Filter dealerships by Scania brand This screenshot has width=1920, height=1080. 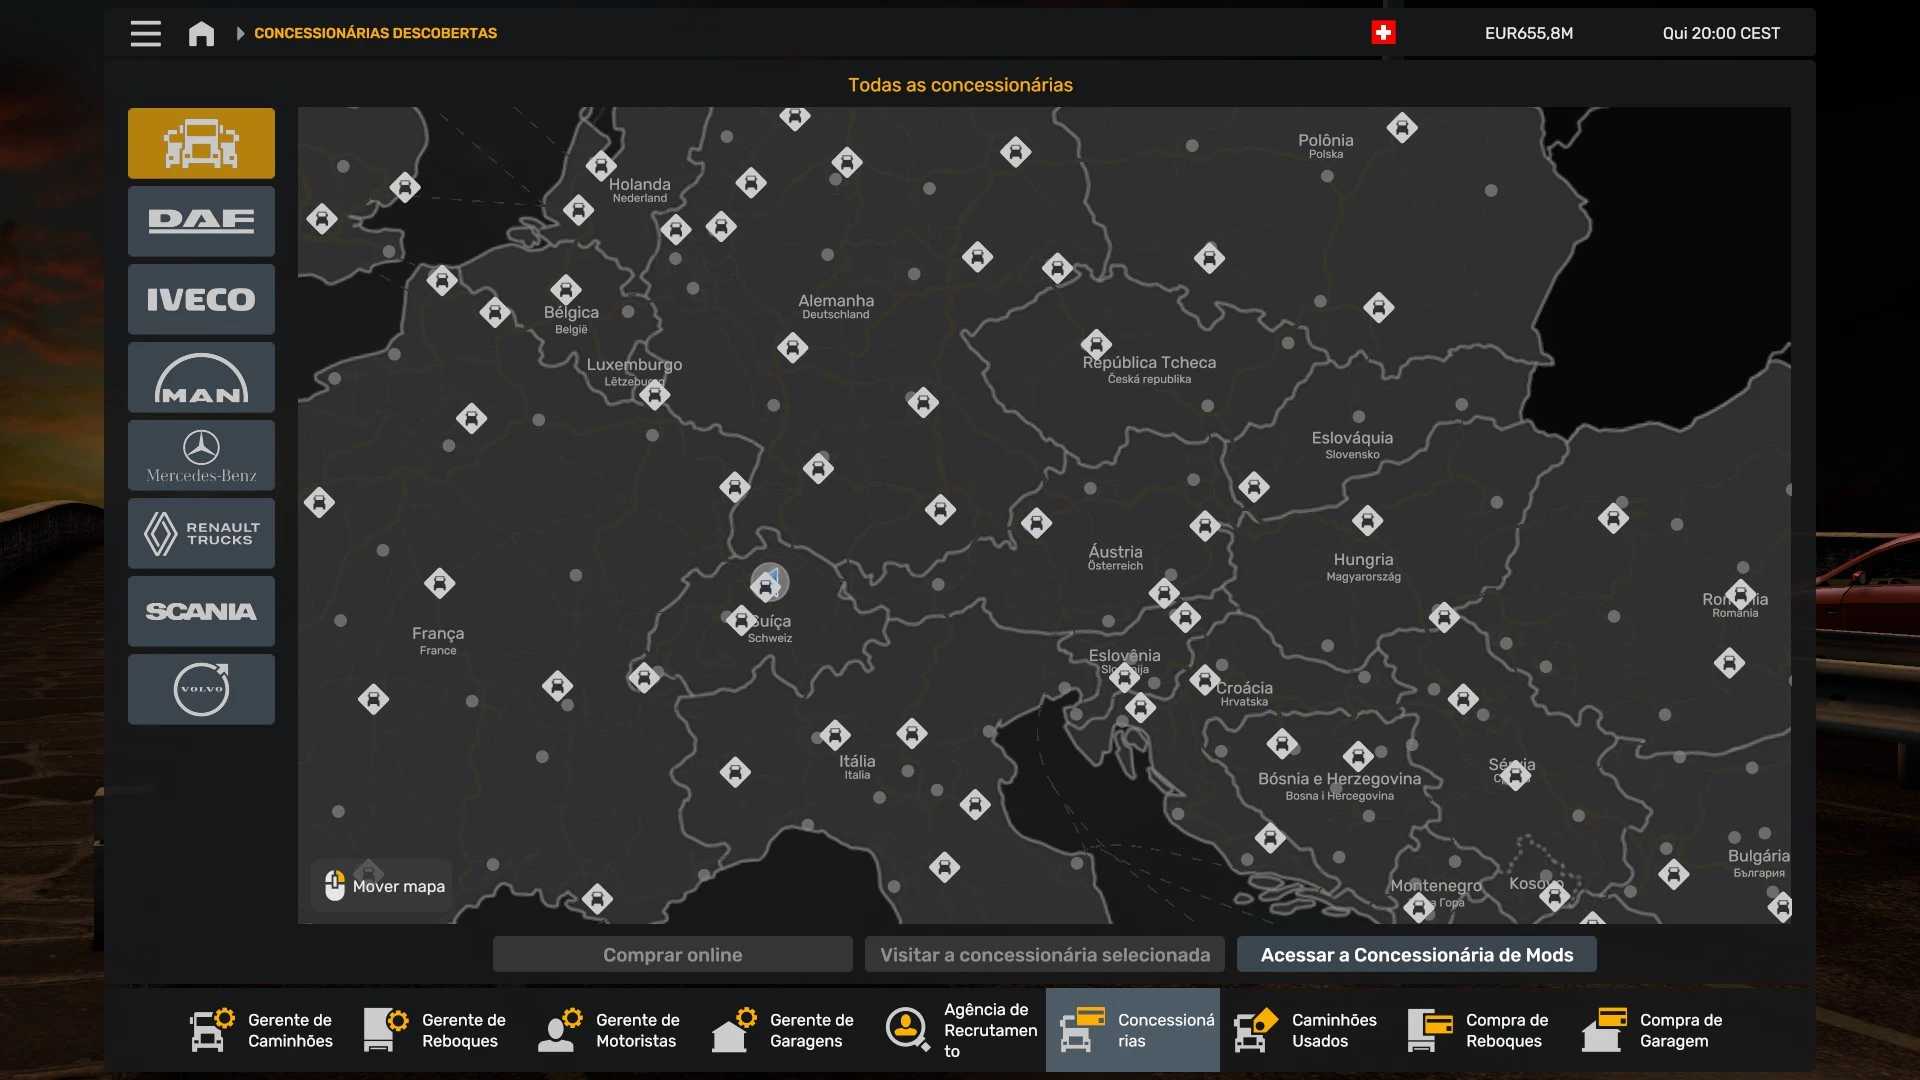click(201, 611)
